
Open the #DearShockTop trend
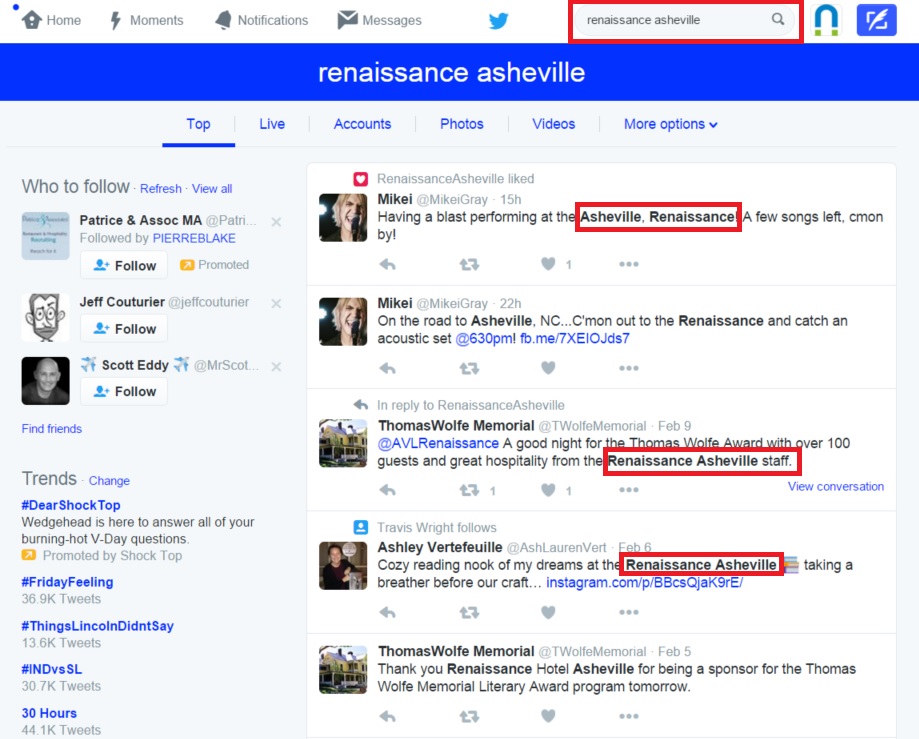71,505
